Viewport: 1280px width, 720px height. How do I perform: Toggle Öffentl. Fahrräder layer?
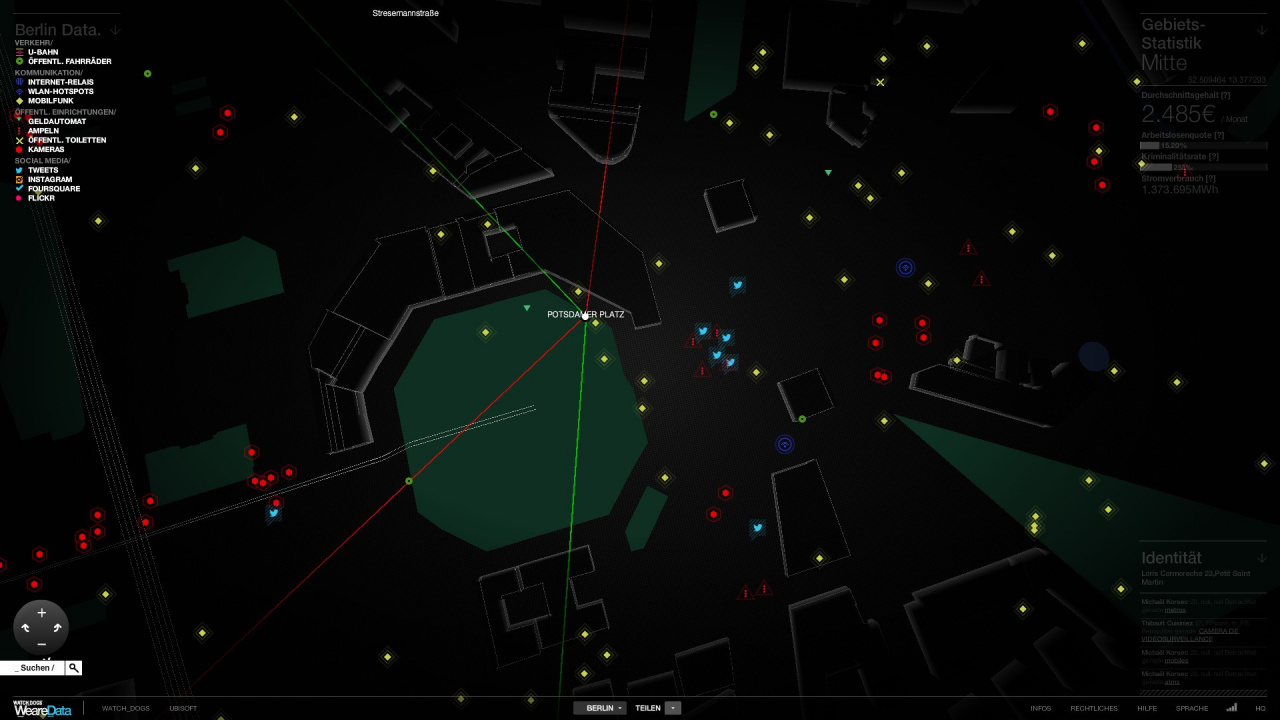click(x=62, y=61)
